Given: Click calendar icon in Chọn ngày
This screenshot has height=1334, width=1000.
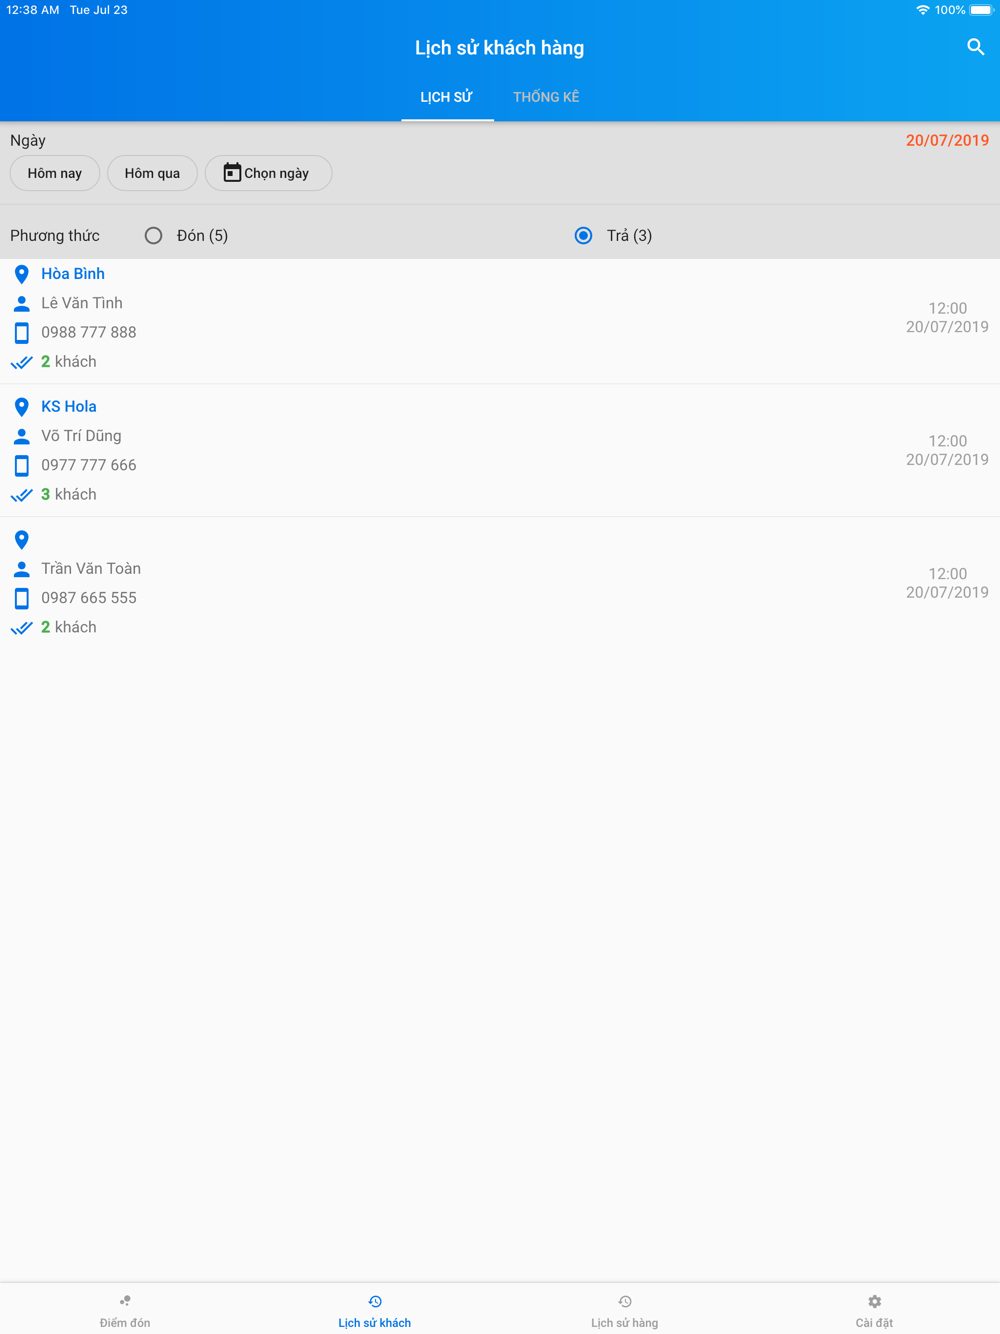Looking at the screenshot, I should 232,173.
